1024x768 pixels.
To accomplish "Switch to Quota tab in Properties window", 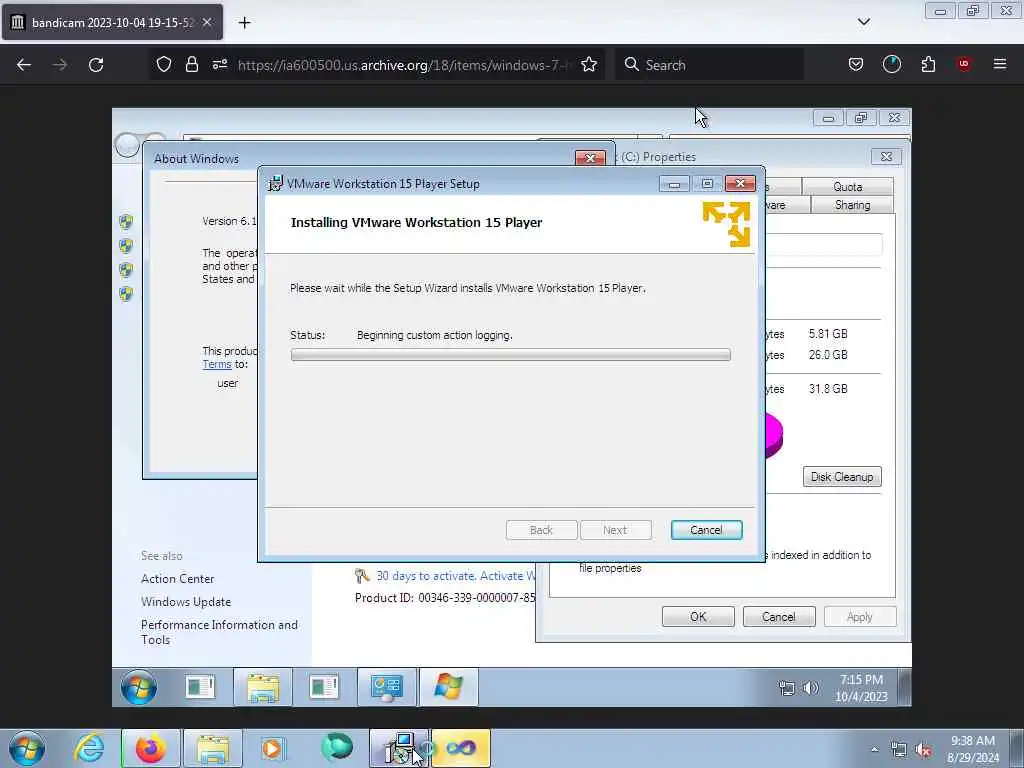I will pos(848,187).
